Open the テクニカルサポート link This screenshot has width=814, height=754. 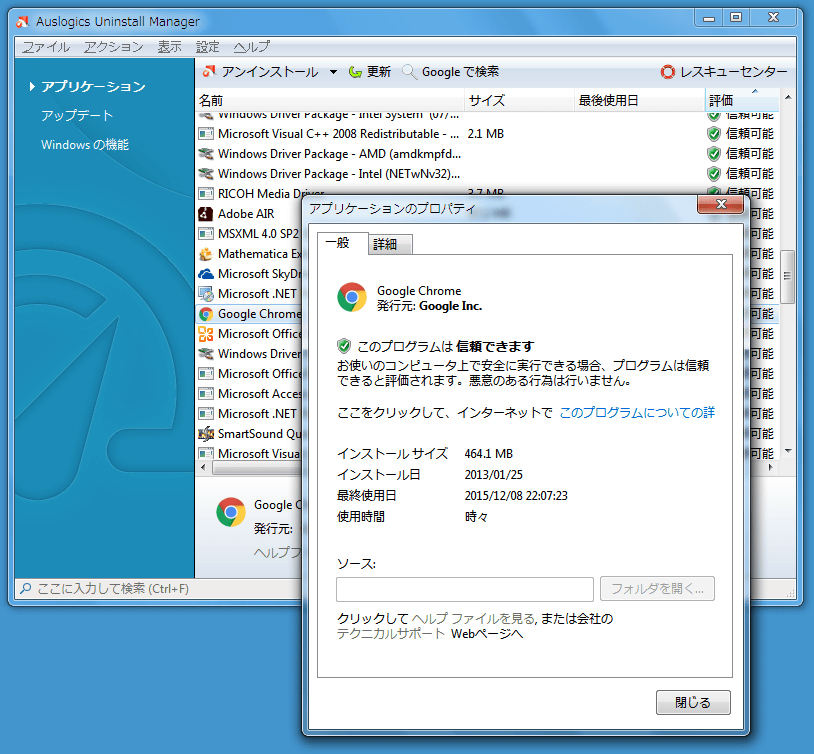(x=390, y=634)
